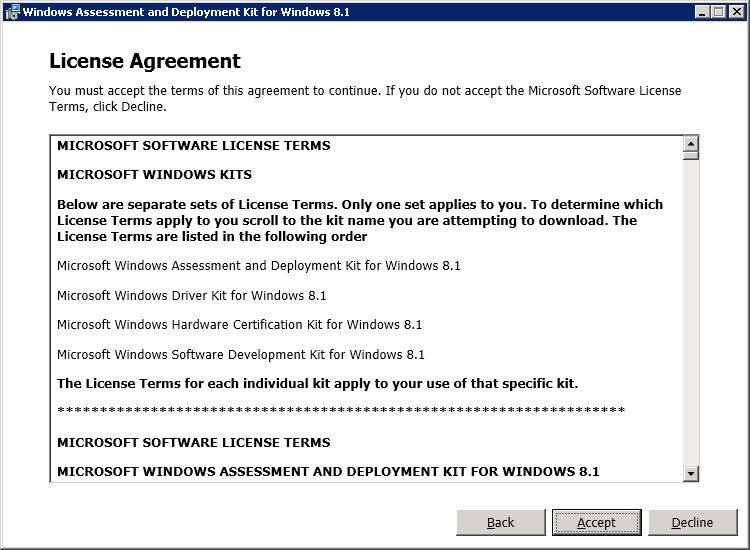Screen dimensions: 750x550
Task: Click the Software Development Kit line
Action: 240,355
